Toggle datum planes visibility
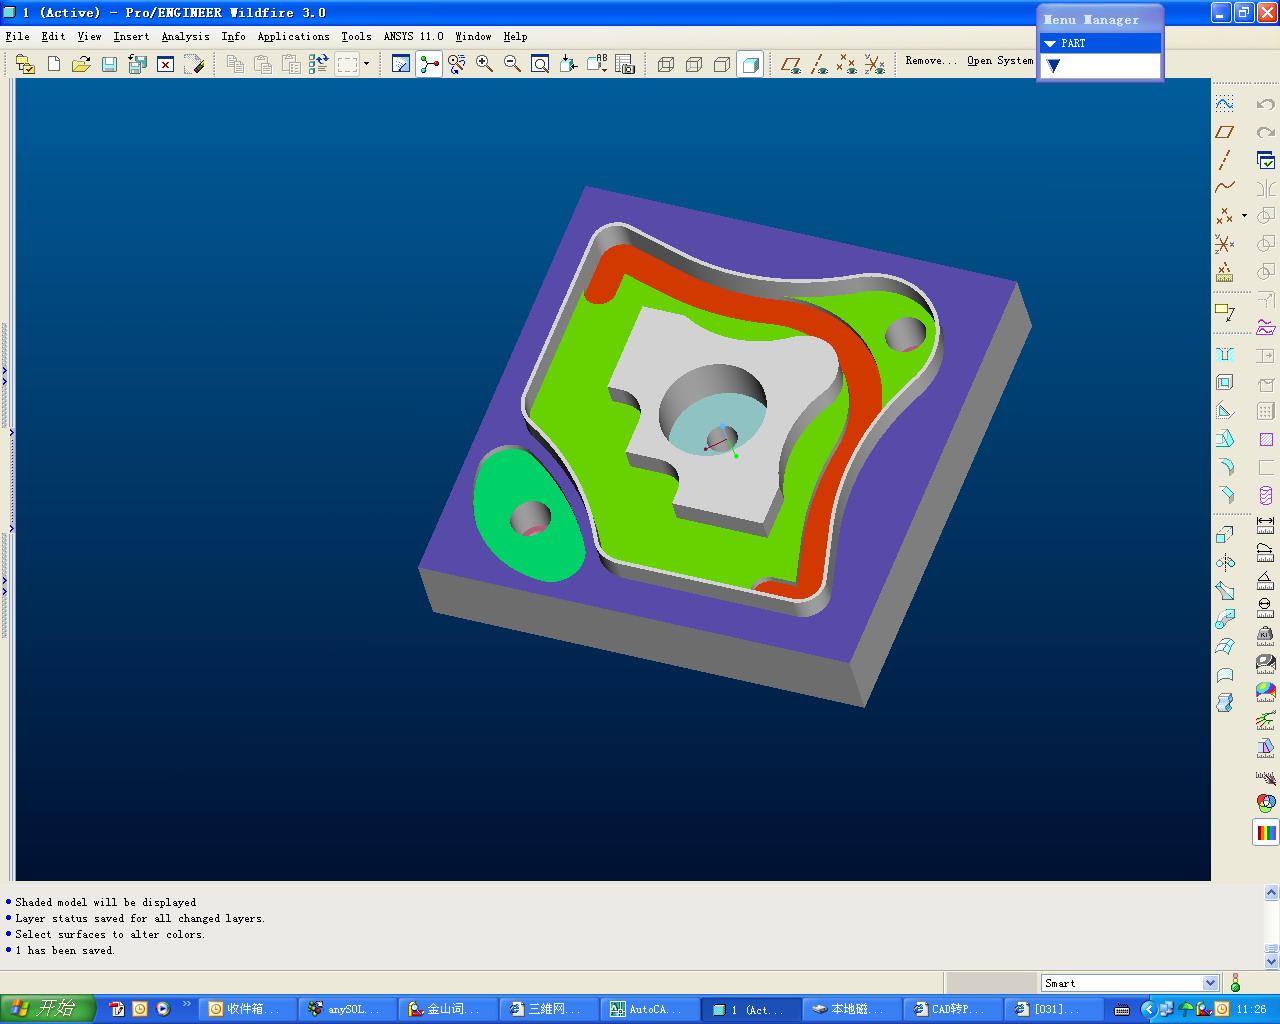Image resolution: width=1280 pixels, height=1024 pixels. point(791,64)
